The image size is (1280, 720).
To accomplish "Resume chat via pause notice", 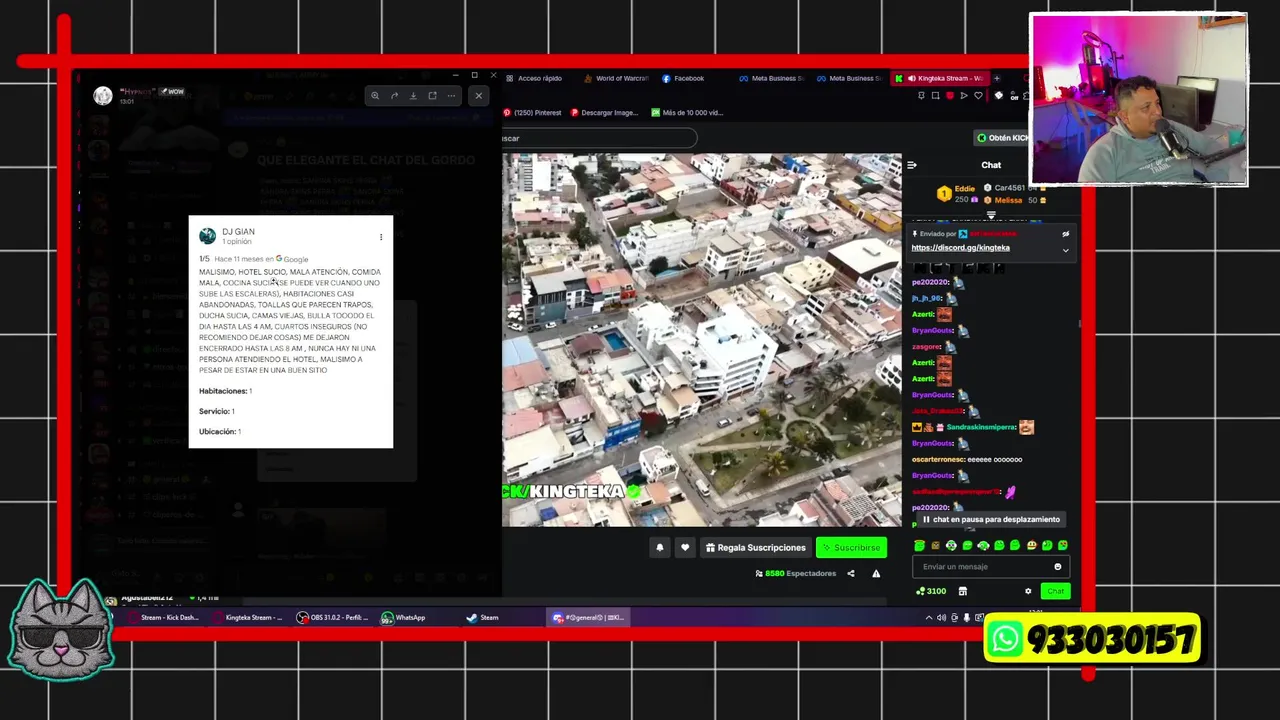I will pos(990,520).
